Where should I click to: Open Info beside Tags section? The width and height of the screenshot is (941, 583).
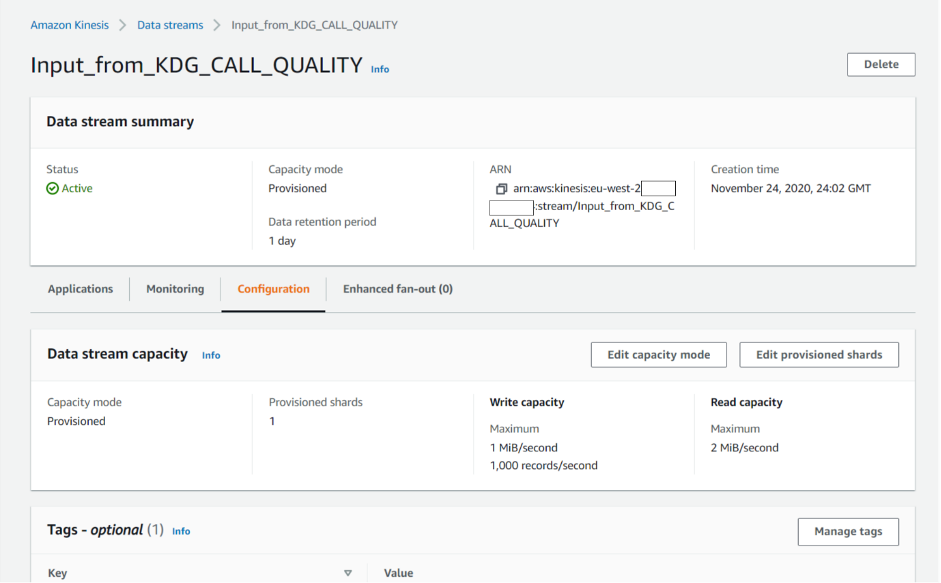[180, 531]
